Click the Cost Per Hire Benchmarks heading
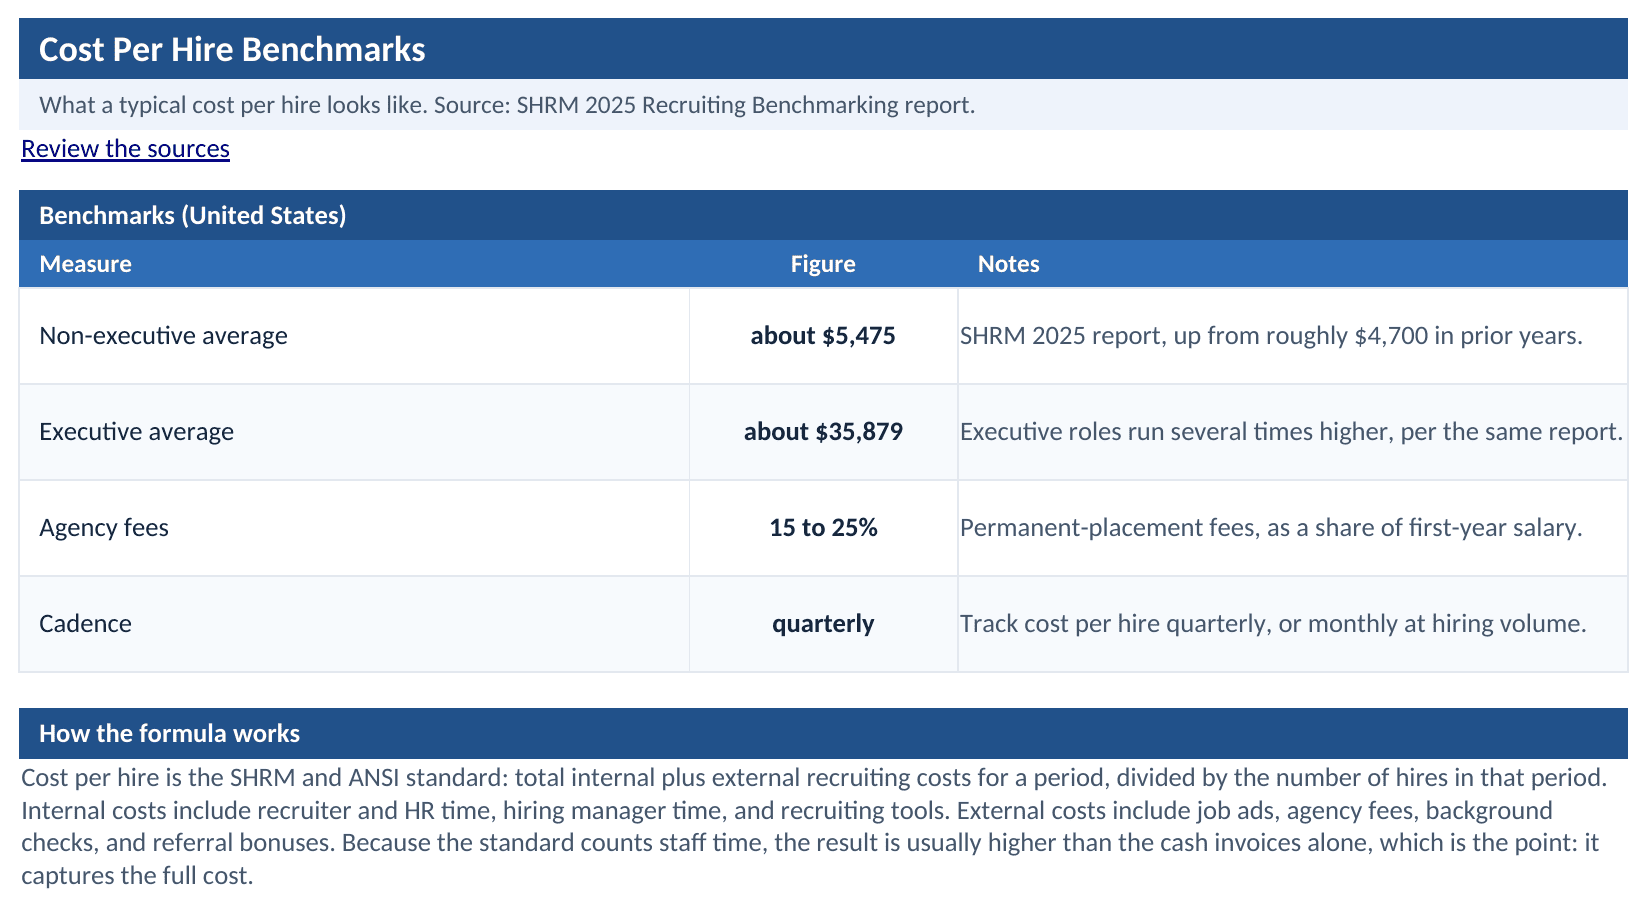The height and width of the screenshot is (907, 1647). pyautogui.click(x=232, y=49)
